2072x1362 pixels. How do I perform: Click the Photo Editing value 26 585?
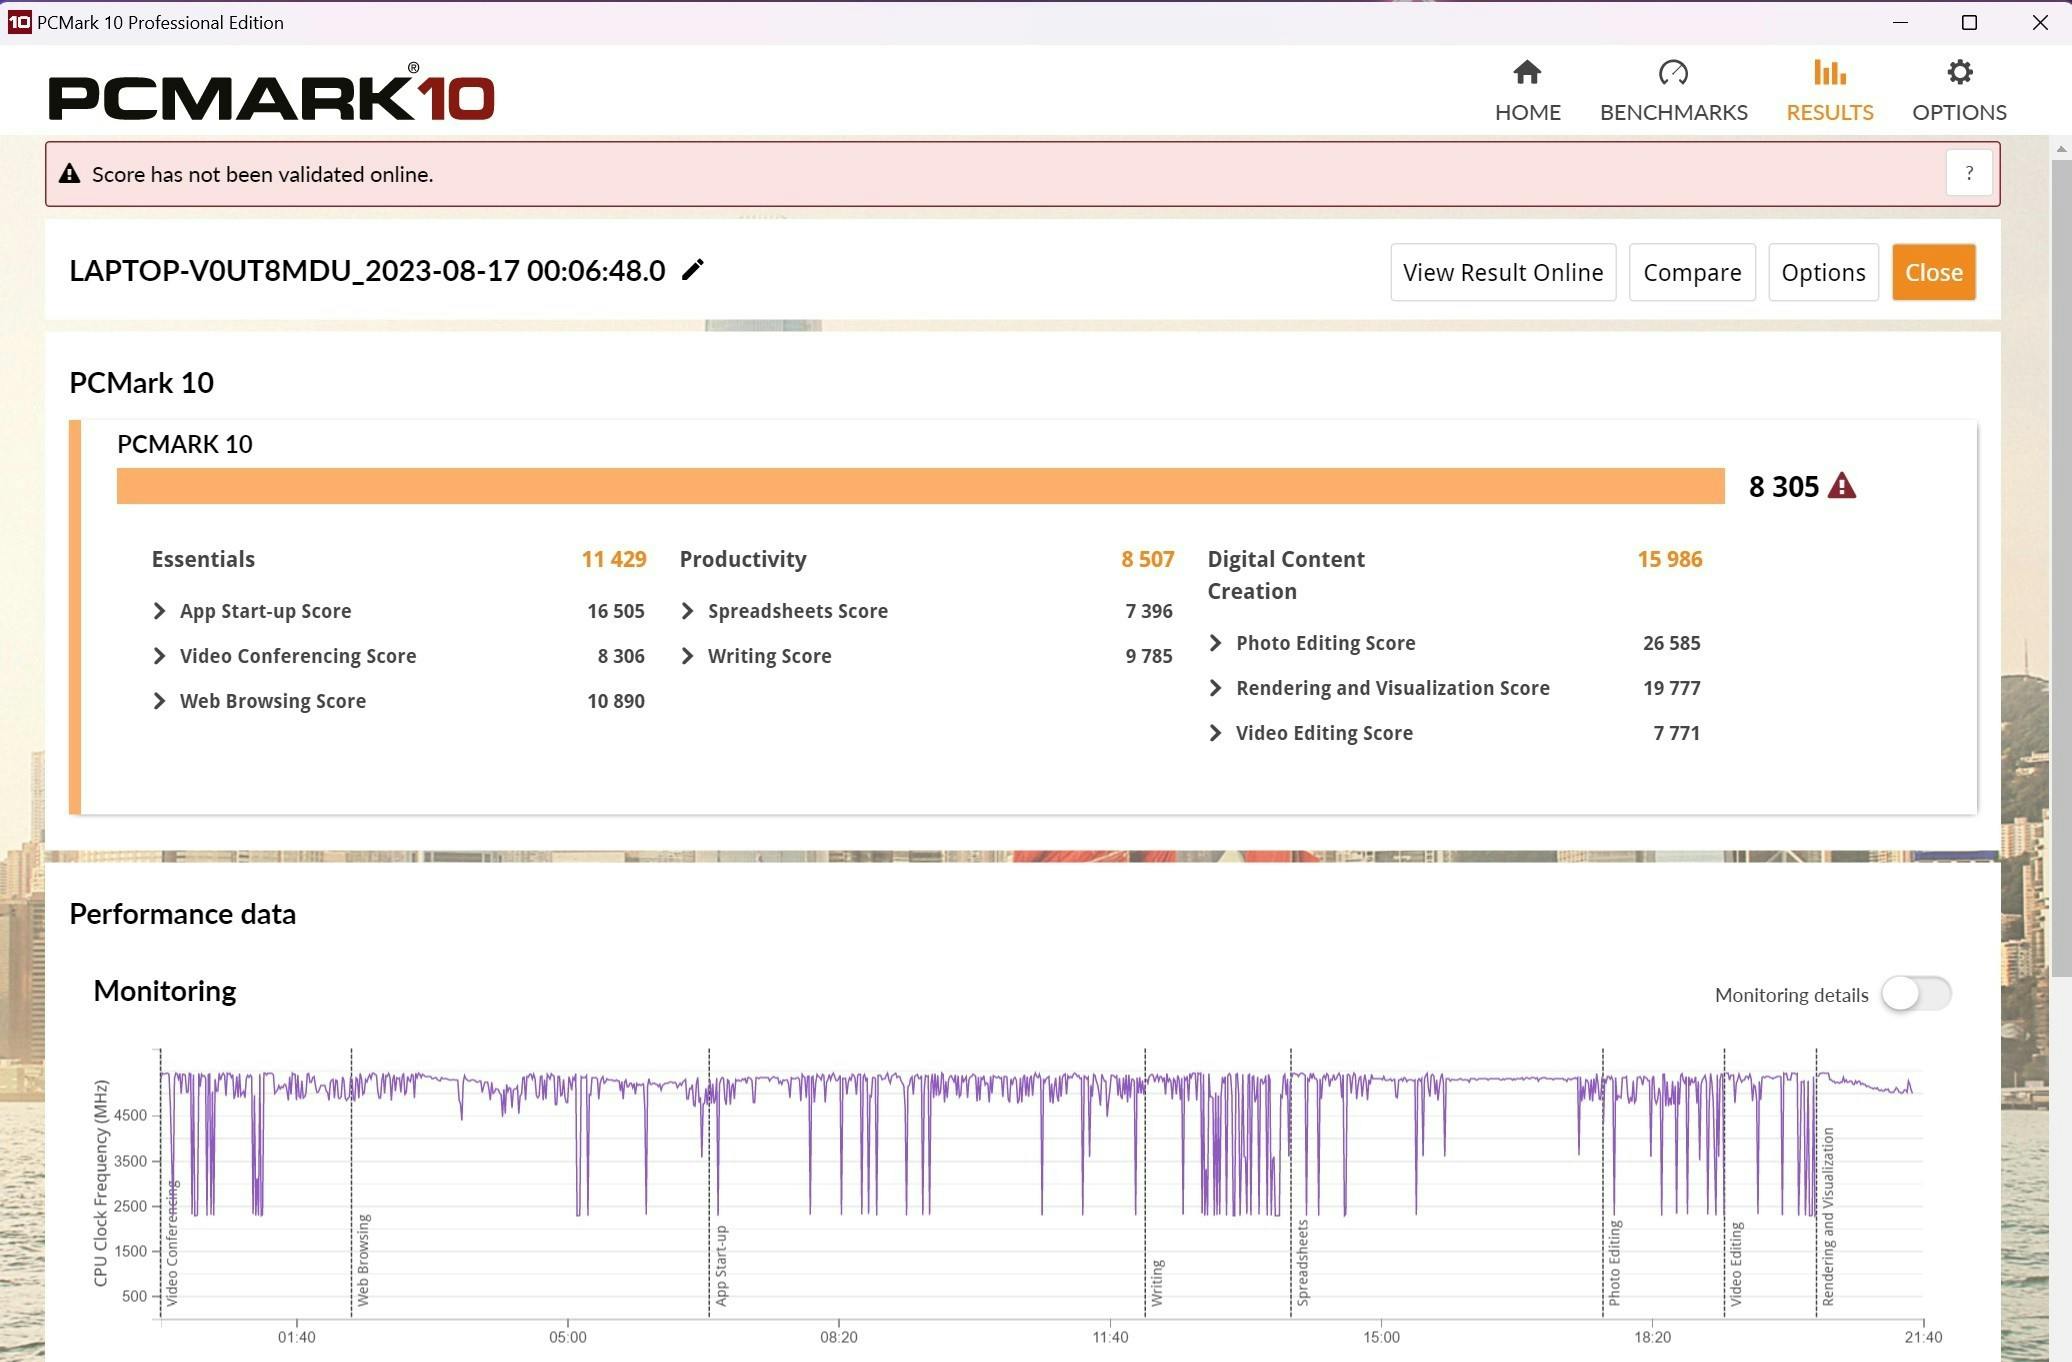(1671, 643)
